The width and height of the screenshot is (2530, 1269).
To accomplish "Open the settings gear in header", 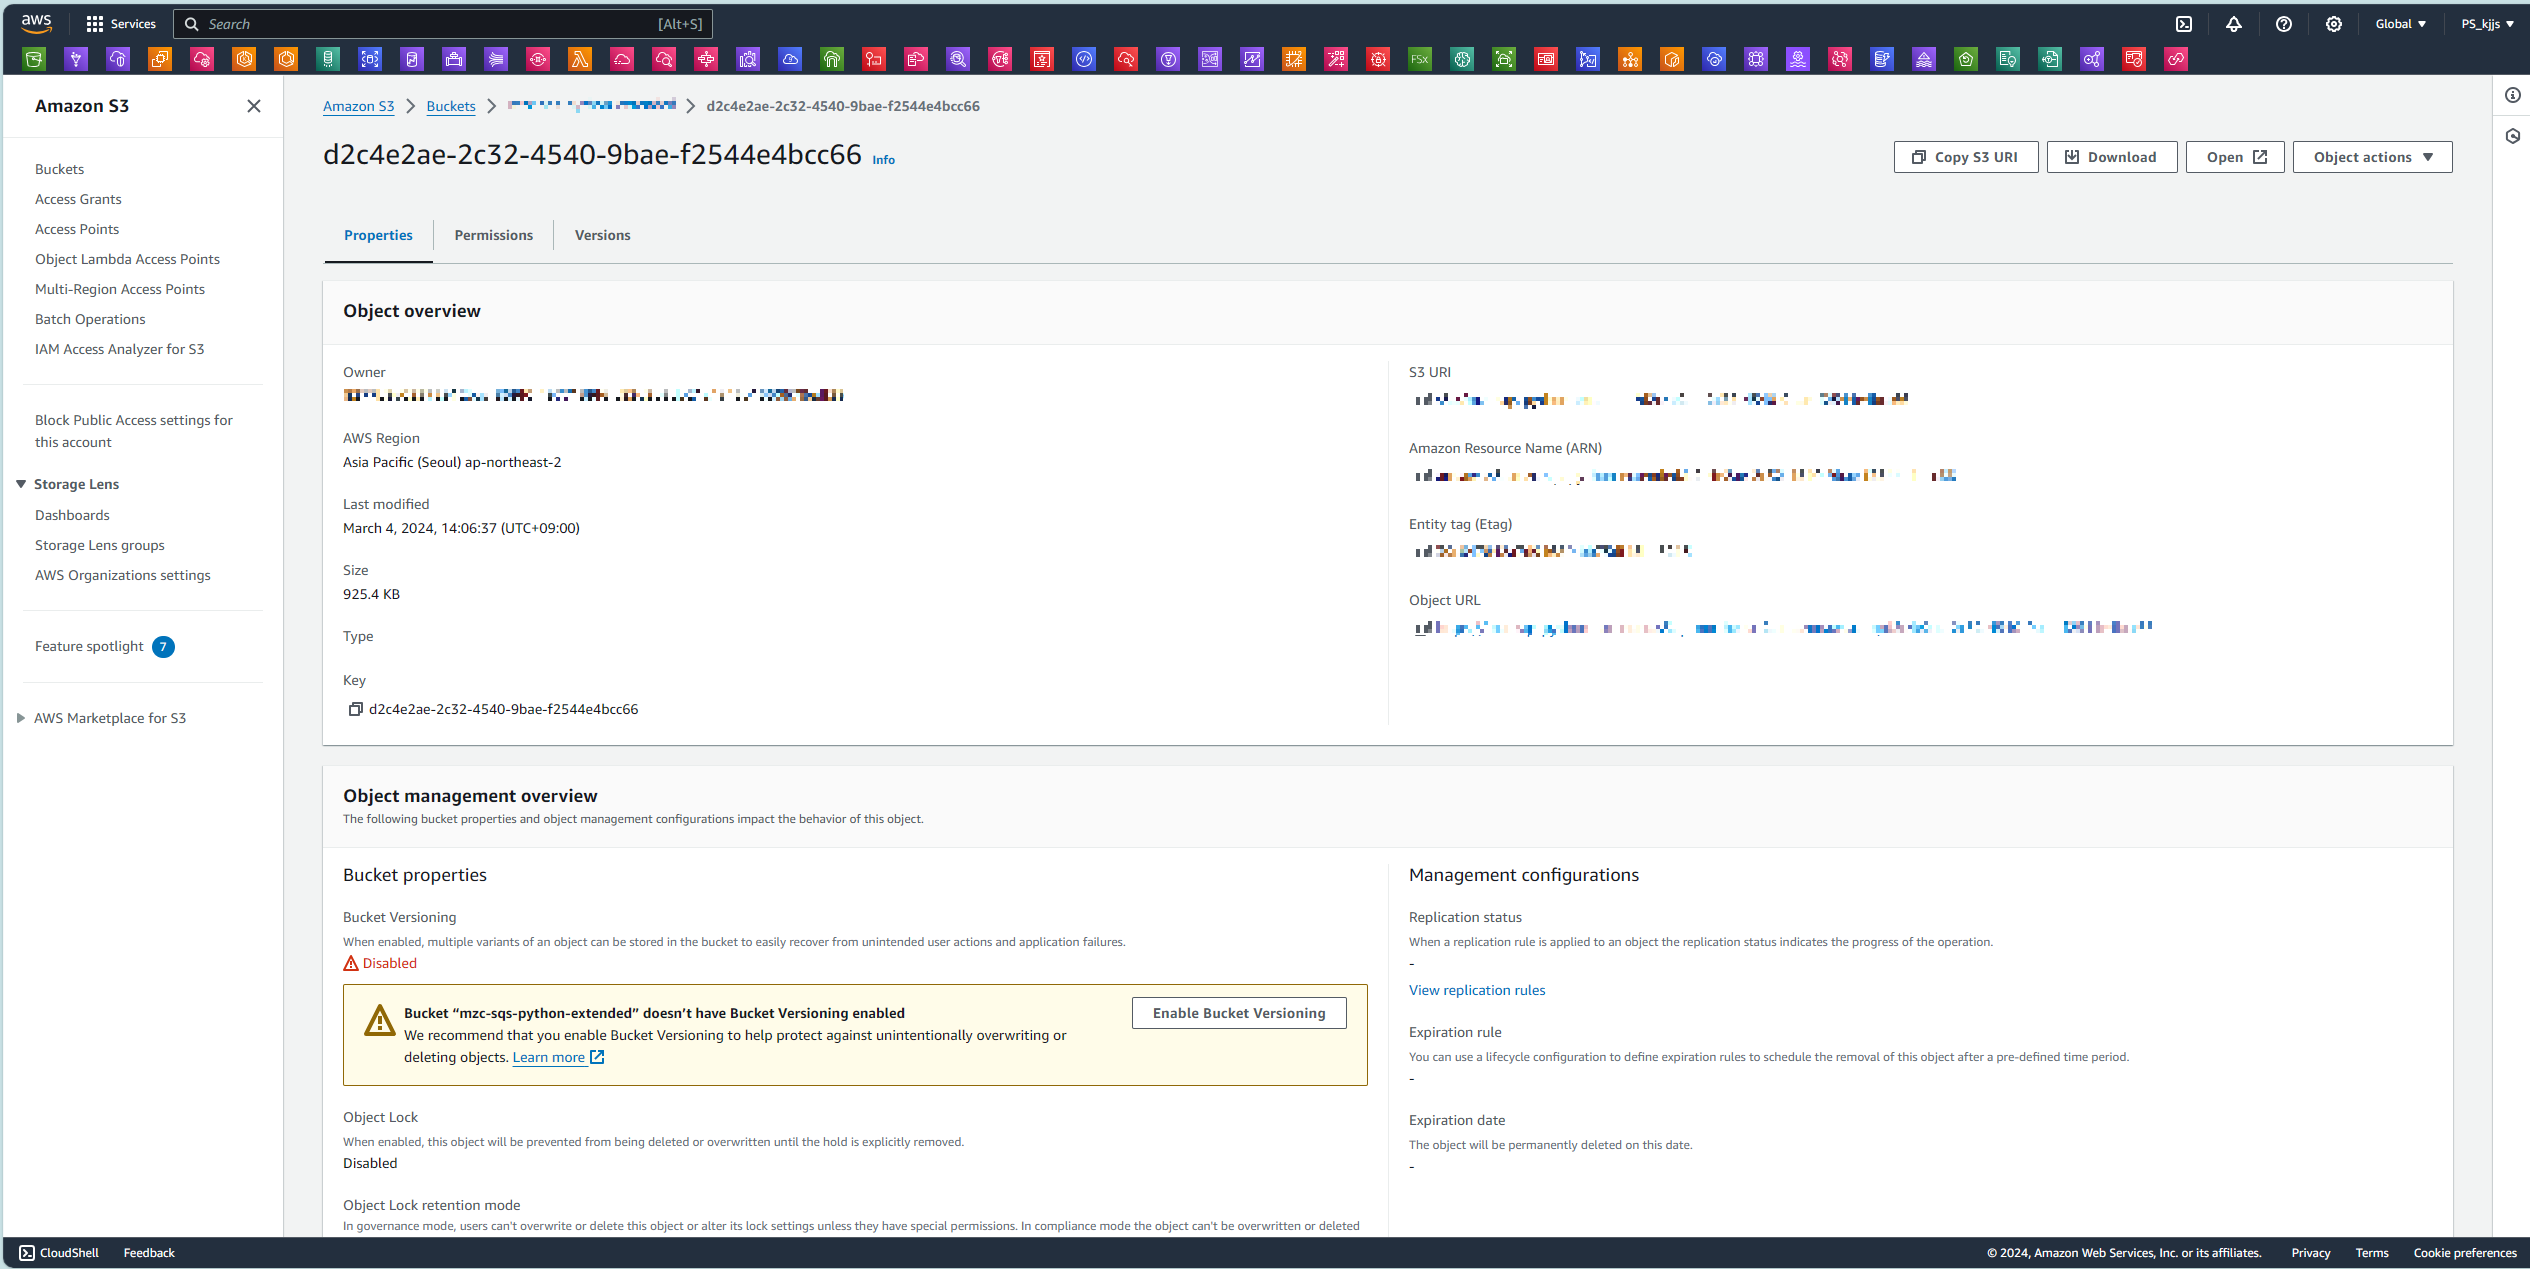I will click(x=2334, y=24).
